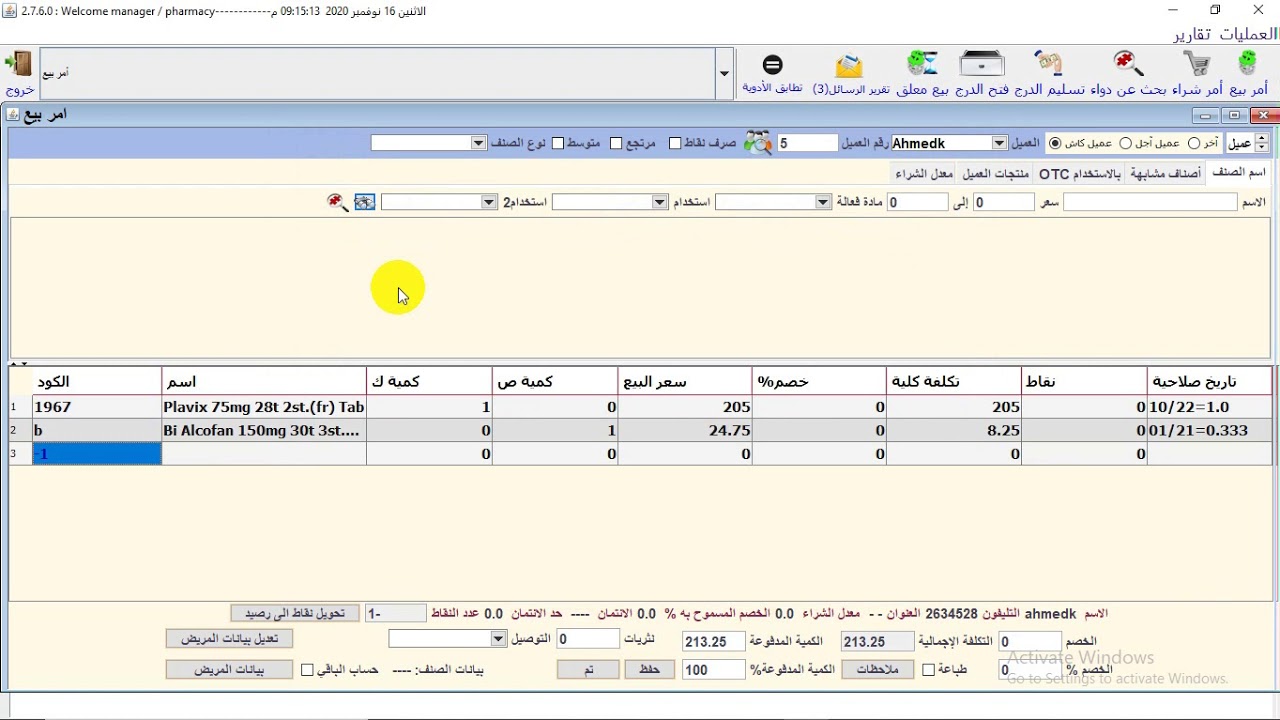The width and height of the screenshot is (1280, 720).
Task: Switch to the معدل الشراء purchase rate tab
Action: pos(924,174)
